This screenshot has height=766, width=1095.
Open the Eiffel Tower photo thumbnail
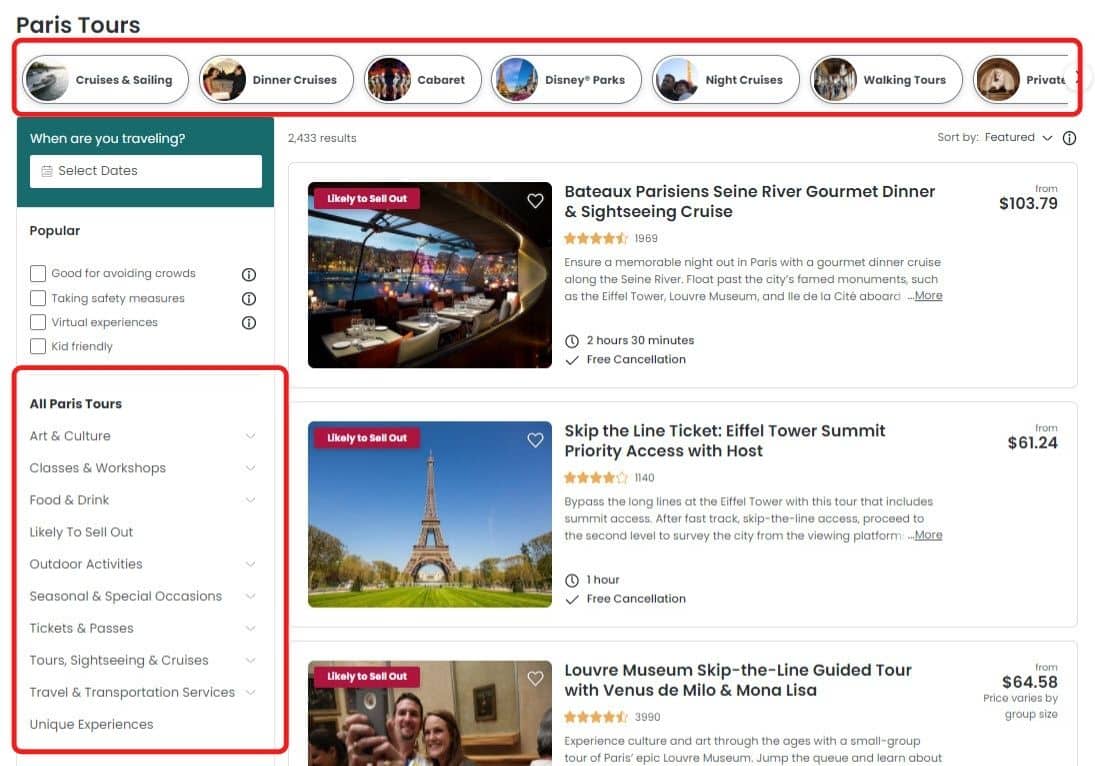tap(429, 515)
